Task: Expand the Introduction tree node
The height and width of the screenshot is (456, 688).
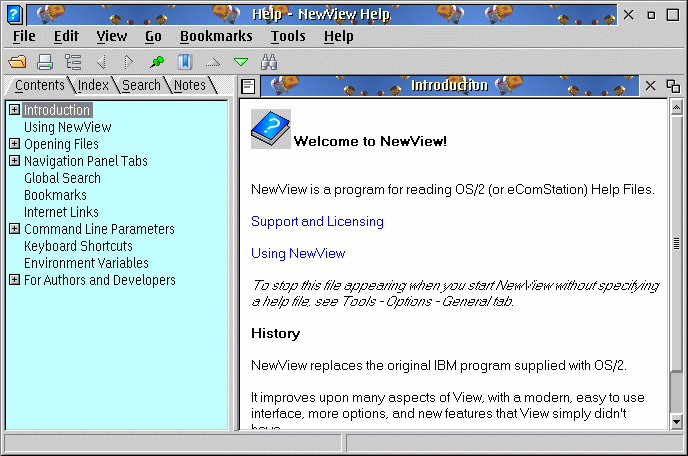Action: (14, 110)
